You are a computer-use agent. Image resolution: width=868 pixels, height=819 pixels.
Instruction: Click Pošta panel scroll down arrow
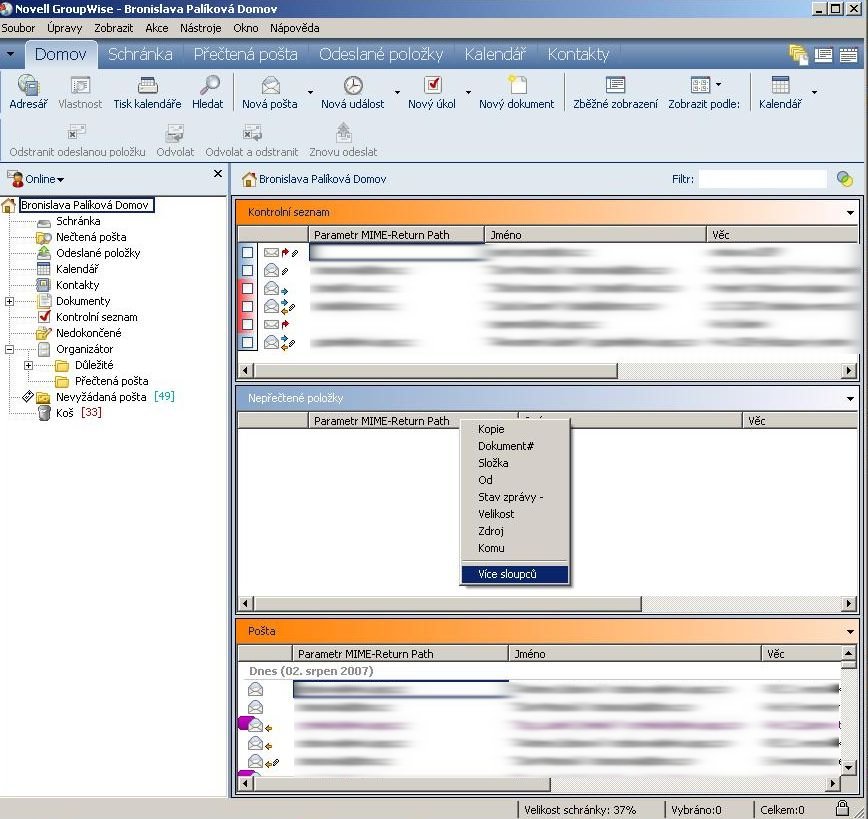(x=849, y=767)
